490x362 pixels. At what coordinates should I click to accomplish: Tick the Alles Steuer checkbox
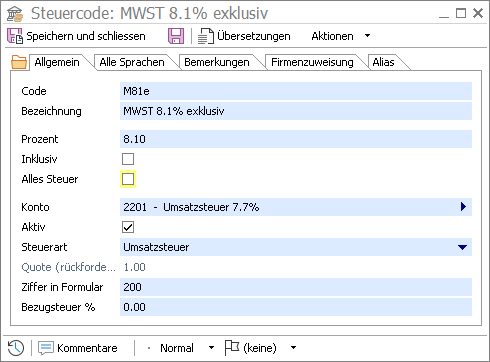128,179
